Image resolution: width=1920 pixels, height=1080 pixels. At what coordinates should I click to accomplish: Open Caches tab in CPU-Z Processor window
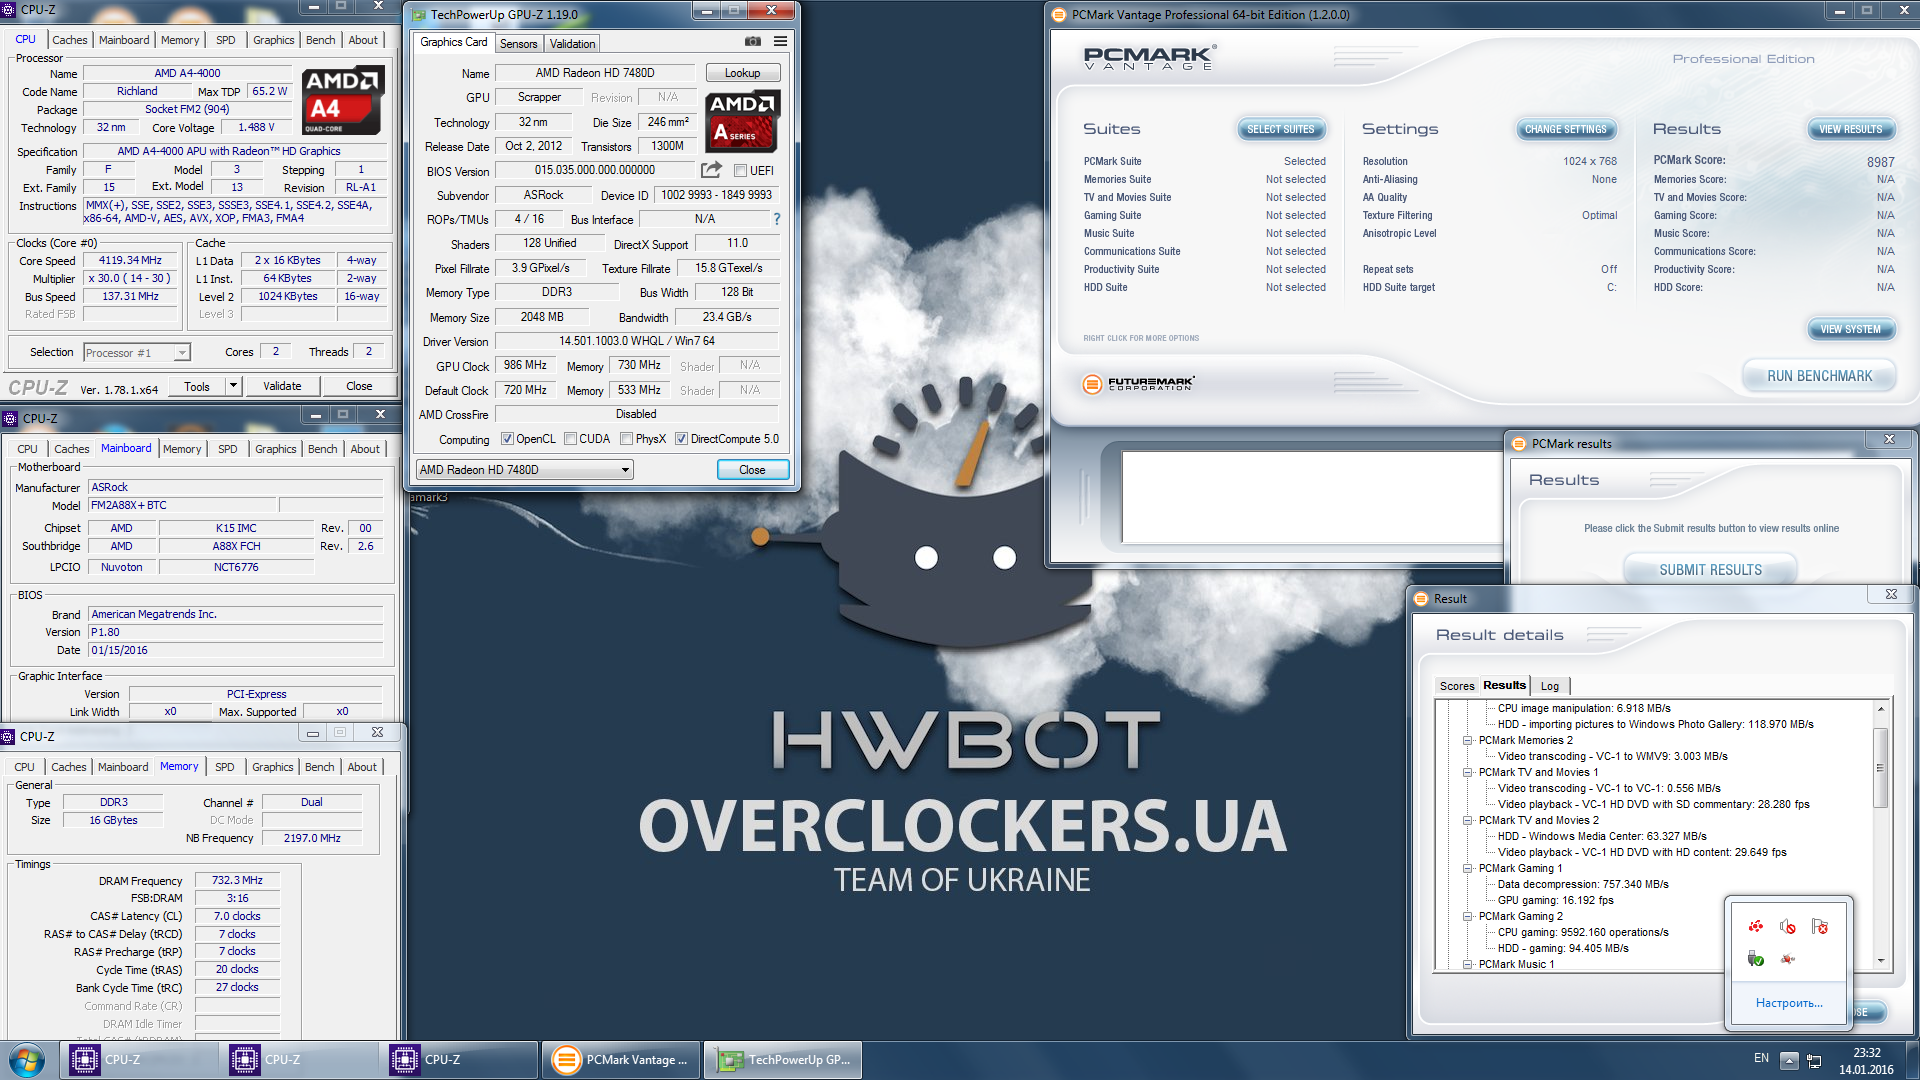(70, 40)
